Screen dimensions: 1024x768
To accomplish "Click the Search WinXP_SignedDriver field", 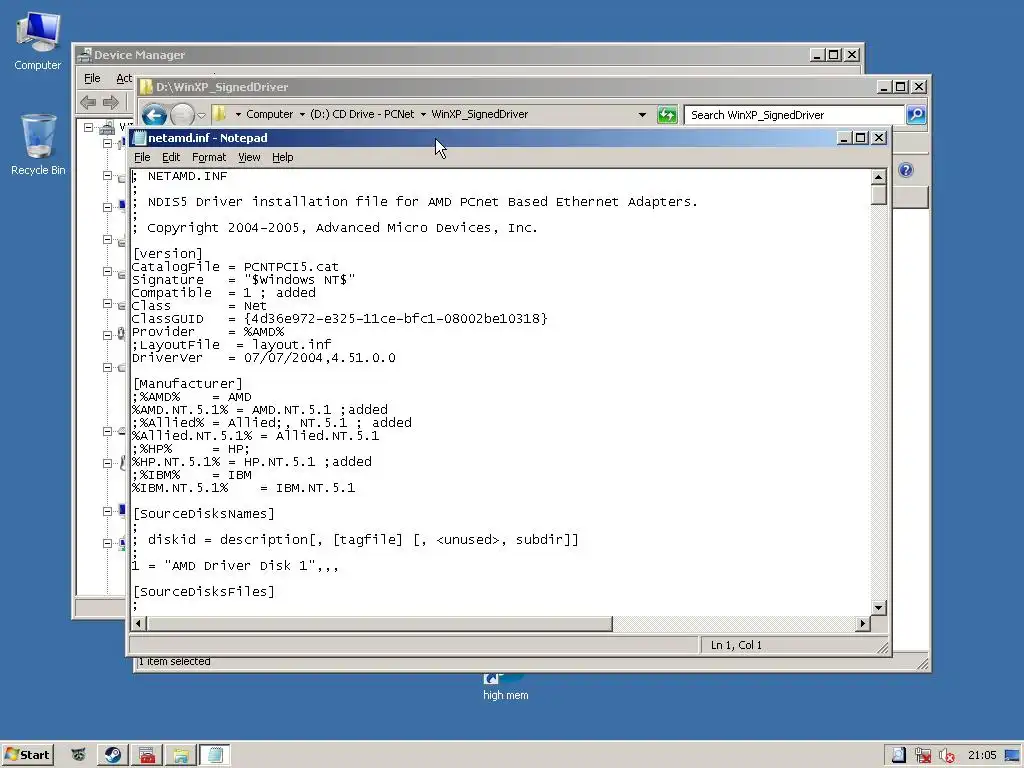I will [794, 115].
